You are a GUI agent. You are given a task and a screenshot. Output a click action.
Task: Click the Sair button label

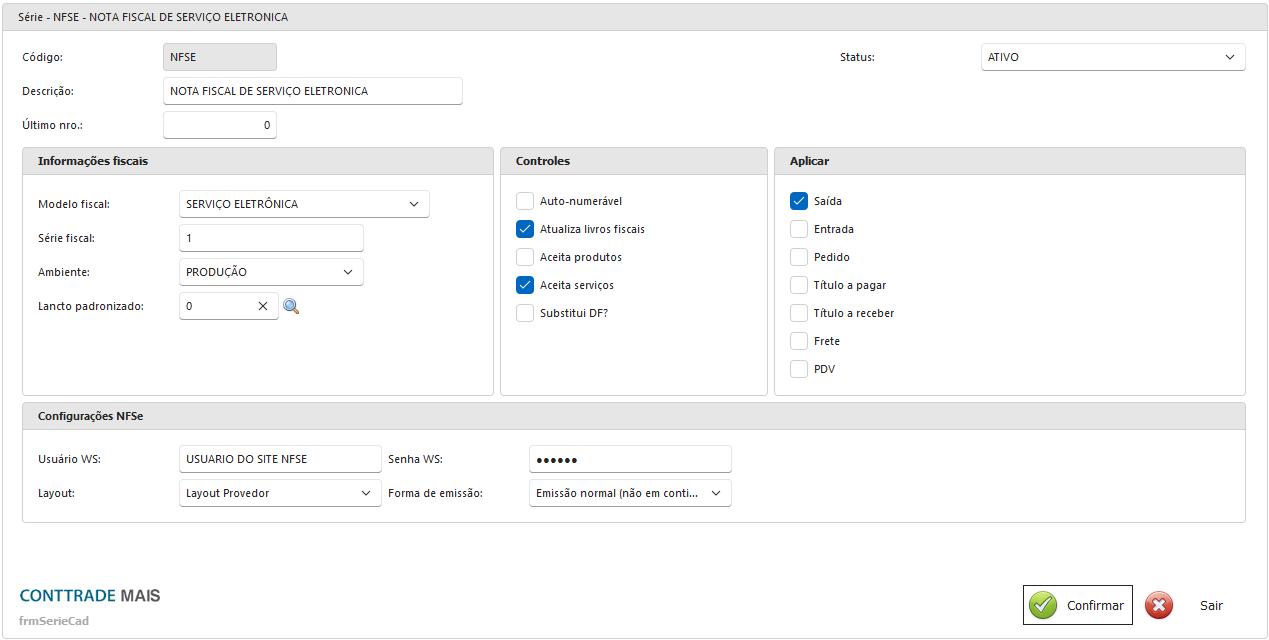click(x=1211, y=605)
